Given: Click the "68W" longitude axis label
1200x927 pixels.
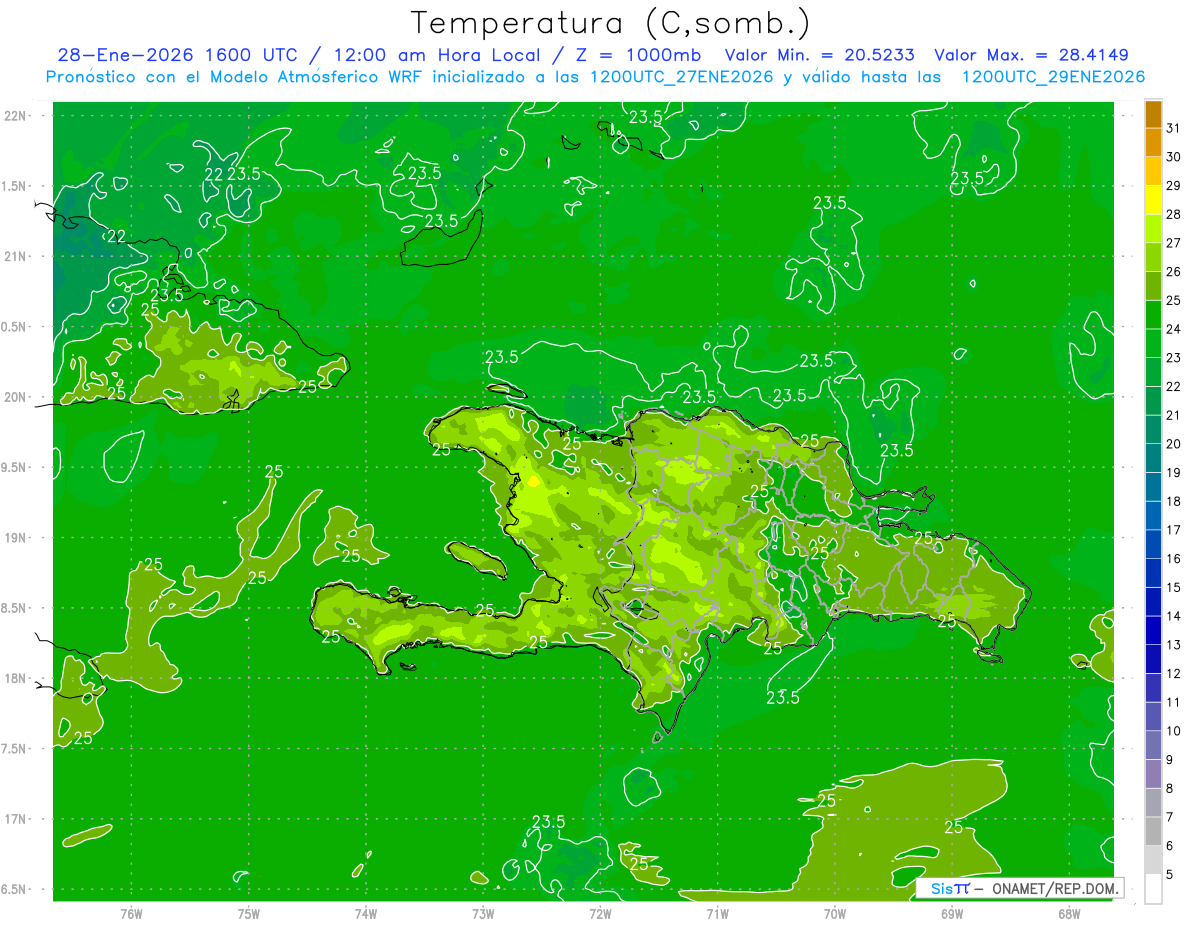Looking at the screenshot, I should point(1069,913).
